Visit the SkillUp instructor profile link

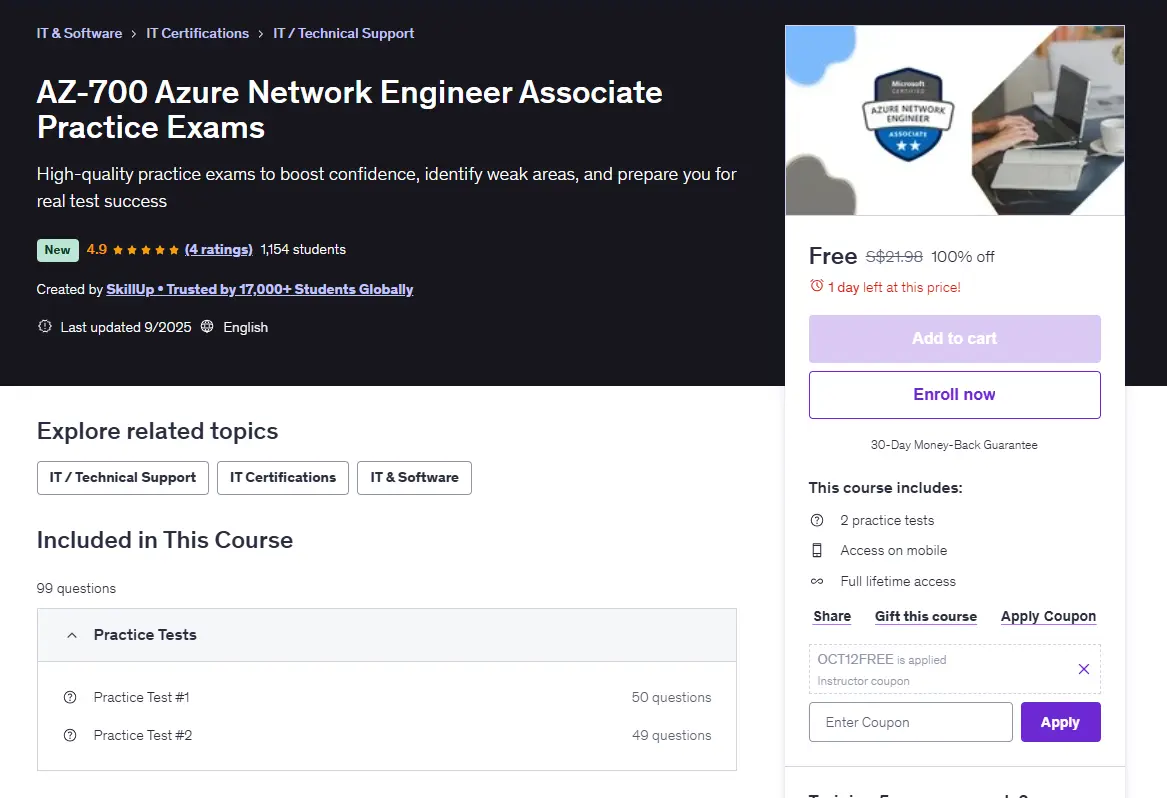(x=259, y=290)
